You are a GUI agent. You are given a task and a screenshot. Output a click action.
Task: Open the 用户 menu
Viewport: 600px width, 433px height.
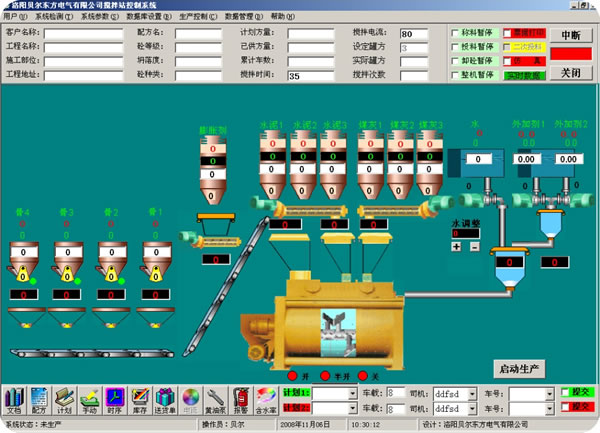click(x=15, y=16)
